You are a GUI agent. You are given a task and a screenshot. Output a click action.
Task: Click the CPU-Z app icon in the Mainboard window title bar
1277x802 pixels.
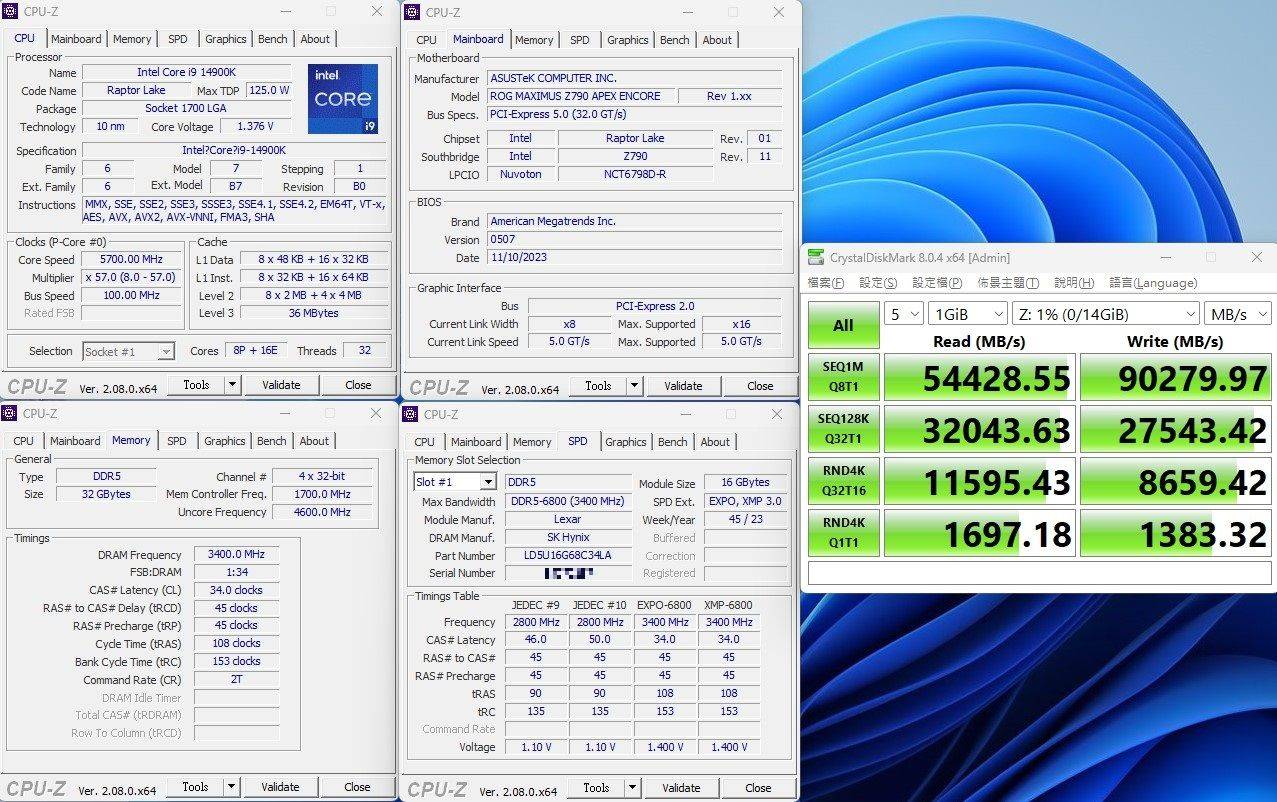click(x=413, y=12)
